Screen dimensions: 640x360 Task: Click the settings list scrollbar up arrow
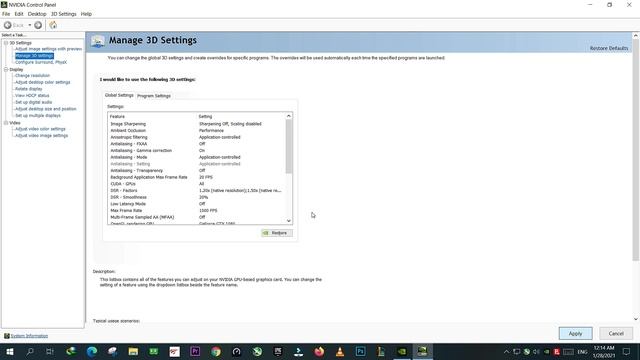click(289, 116)
